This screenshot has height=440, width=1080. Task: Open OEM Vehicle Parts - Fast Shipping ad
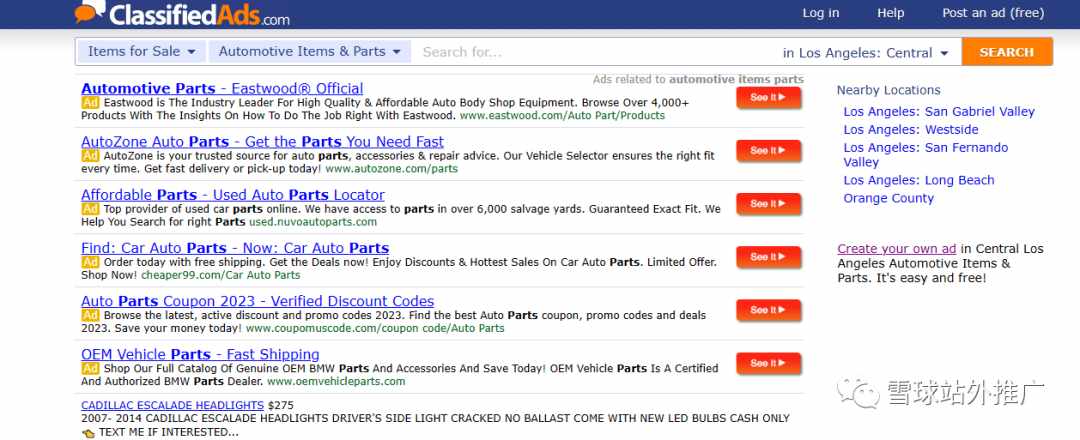[x=200, y=354]
